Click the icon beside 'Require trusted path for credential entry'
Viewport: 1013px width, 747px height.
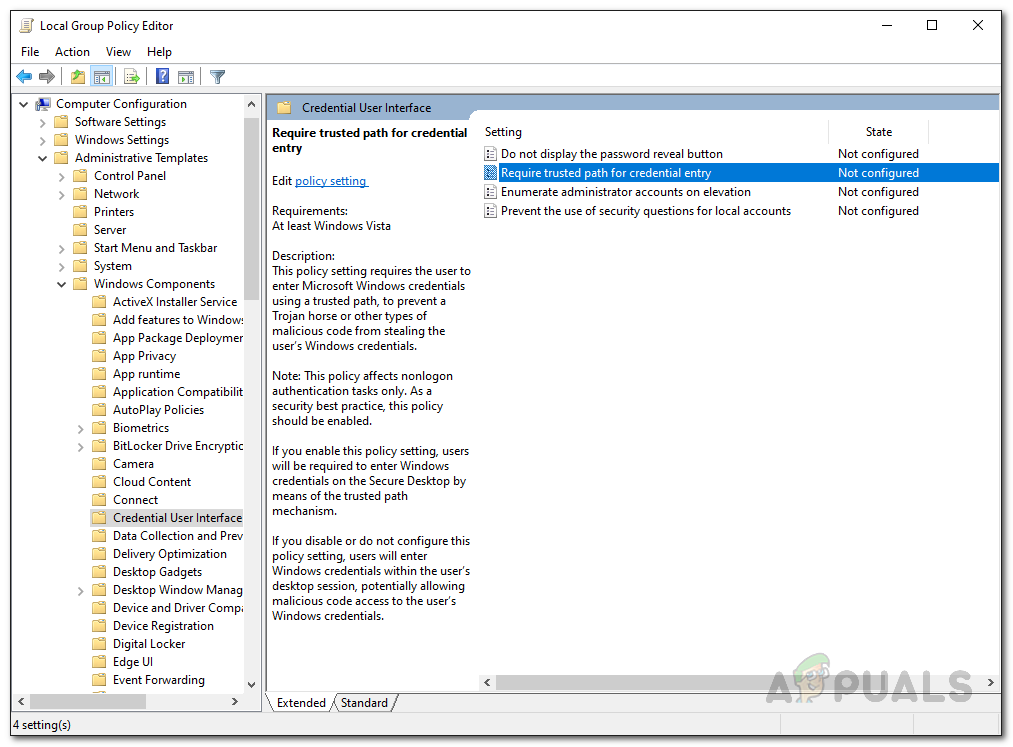[490, 173]
